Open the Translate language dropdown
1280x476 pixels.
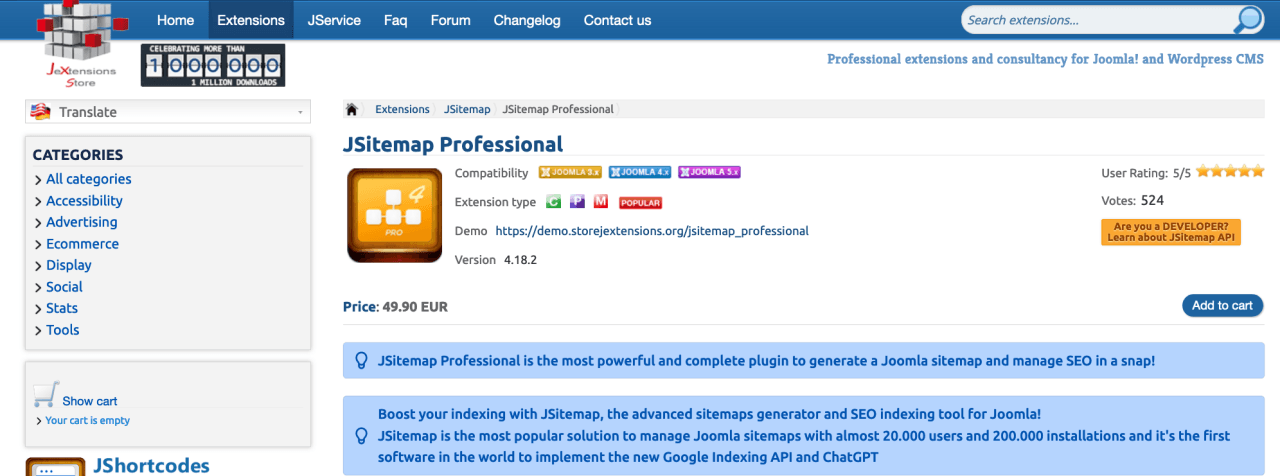click(167, 112)
